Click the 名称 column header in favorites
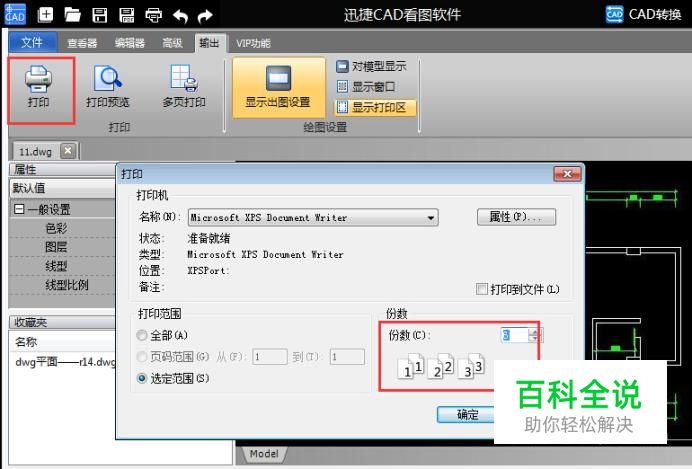 pos(26,341)
